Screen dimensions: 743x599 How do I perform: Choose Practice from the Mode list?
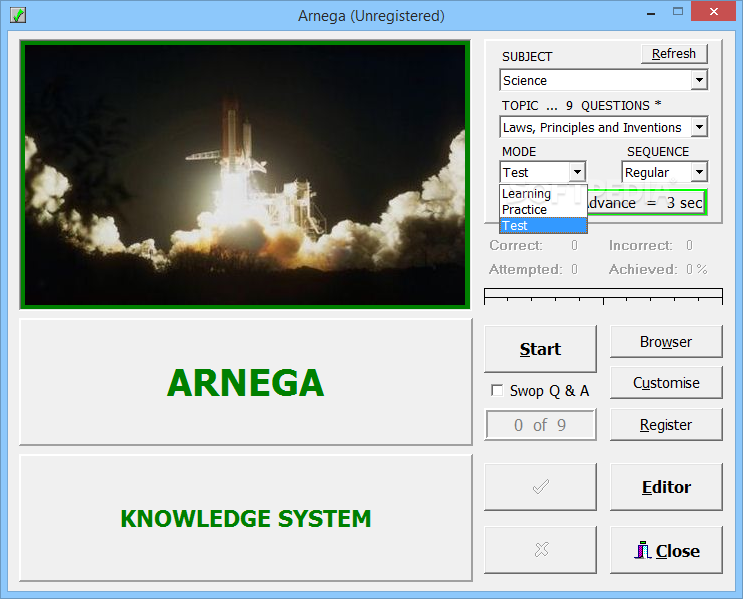[544, 209]
